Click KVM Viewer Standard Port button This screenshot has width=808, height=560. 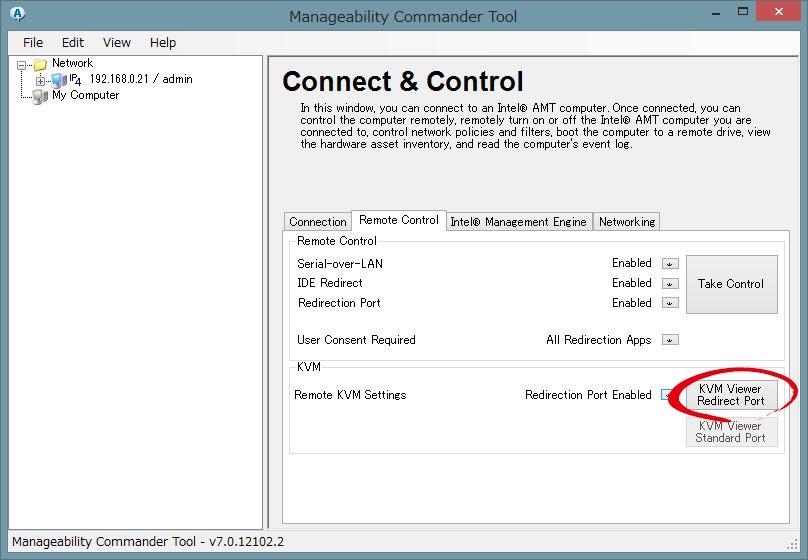coord(731,432)
